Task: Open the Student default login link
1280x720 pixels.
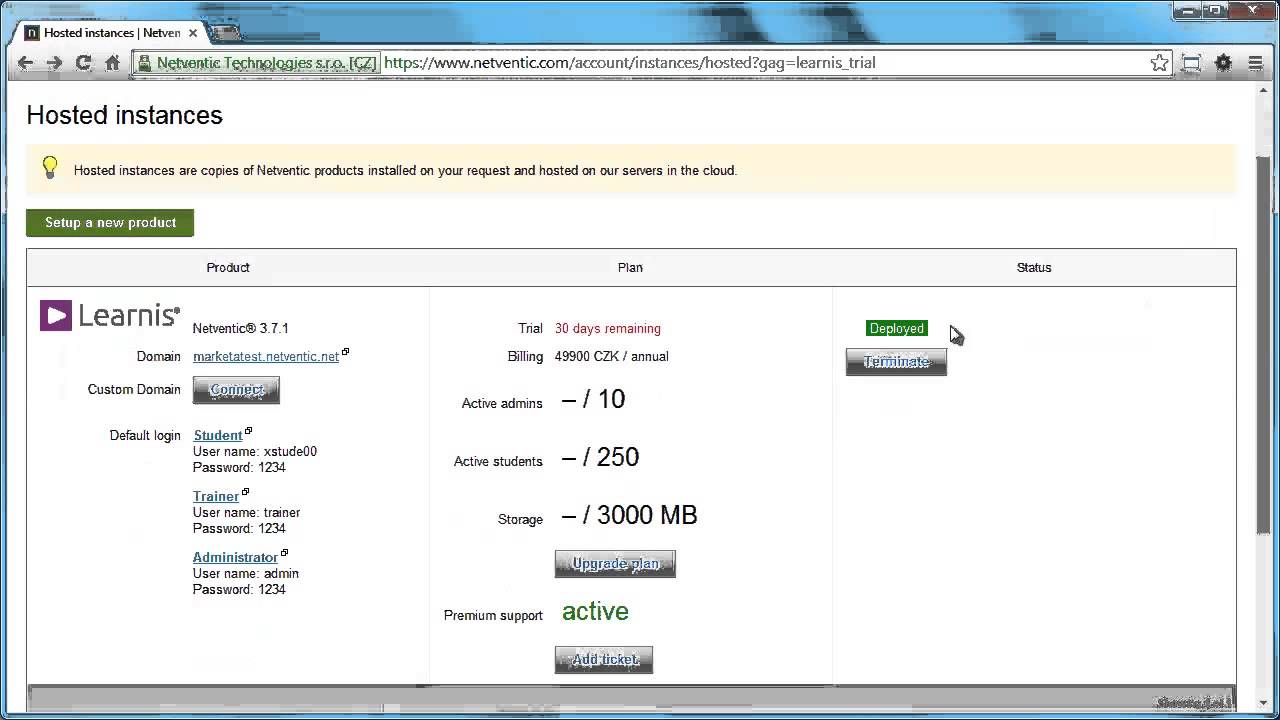Action: [218, 436]
